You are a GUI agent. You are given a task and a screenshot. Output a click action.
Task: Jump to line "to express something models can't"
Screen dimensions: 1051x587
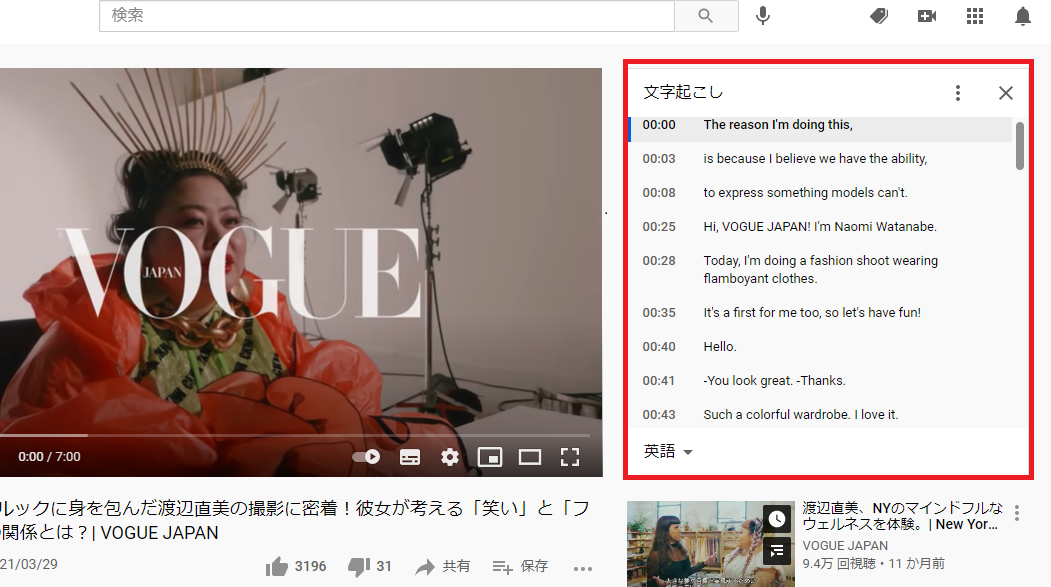[821, 193]
